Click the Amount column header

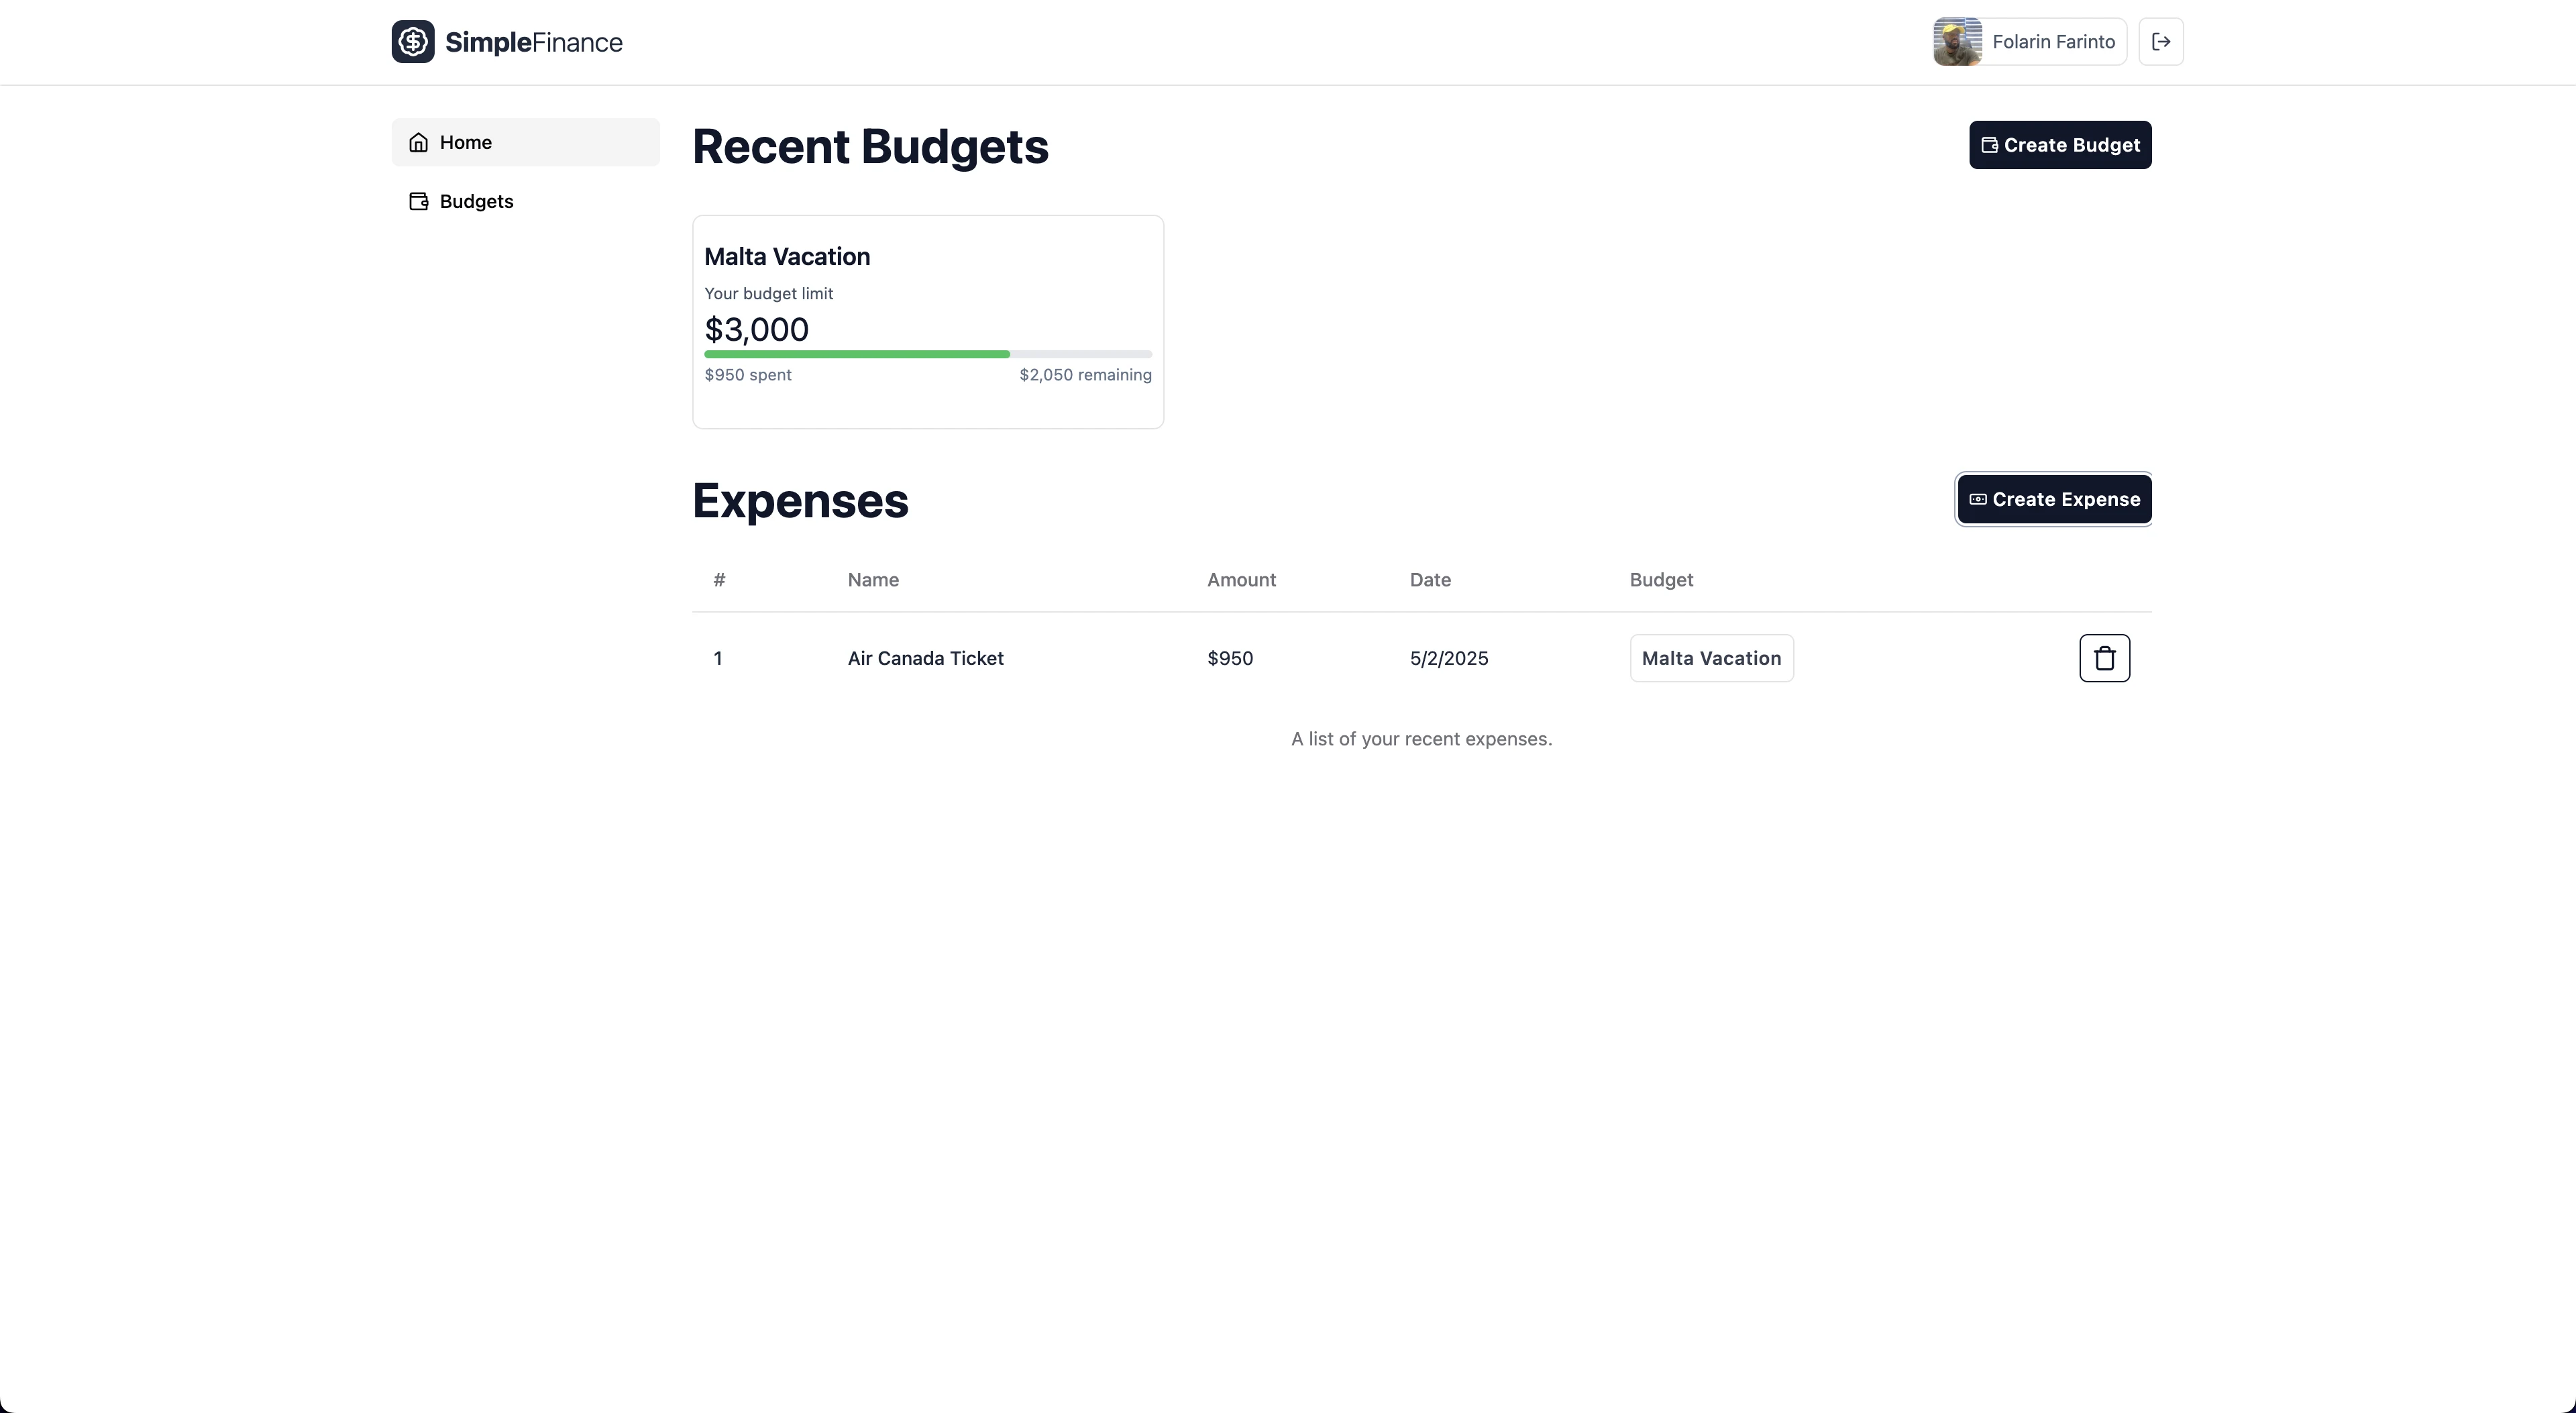(x=1241, y=580)
